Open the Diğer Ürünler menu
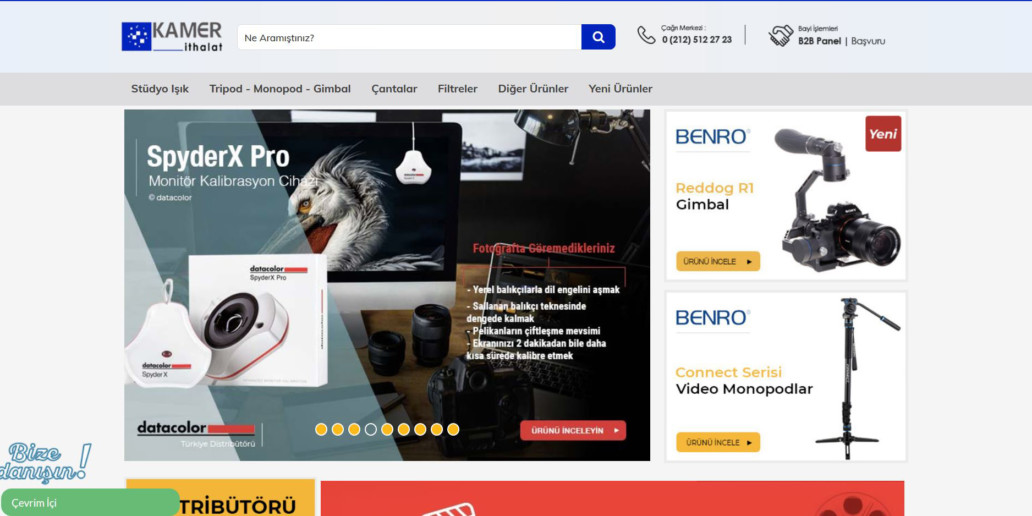1032x516 pixels. [533, 89]
